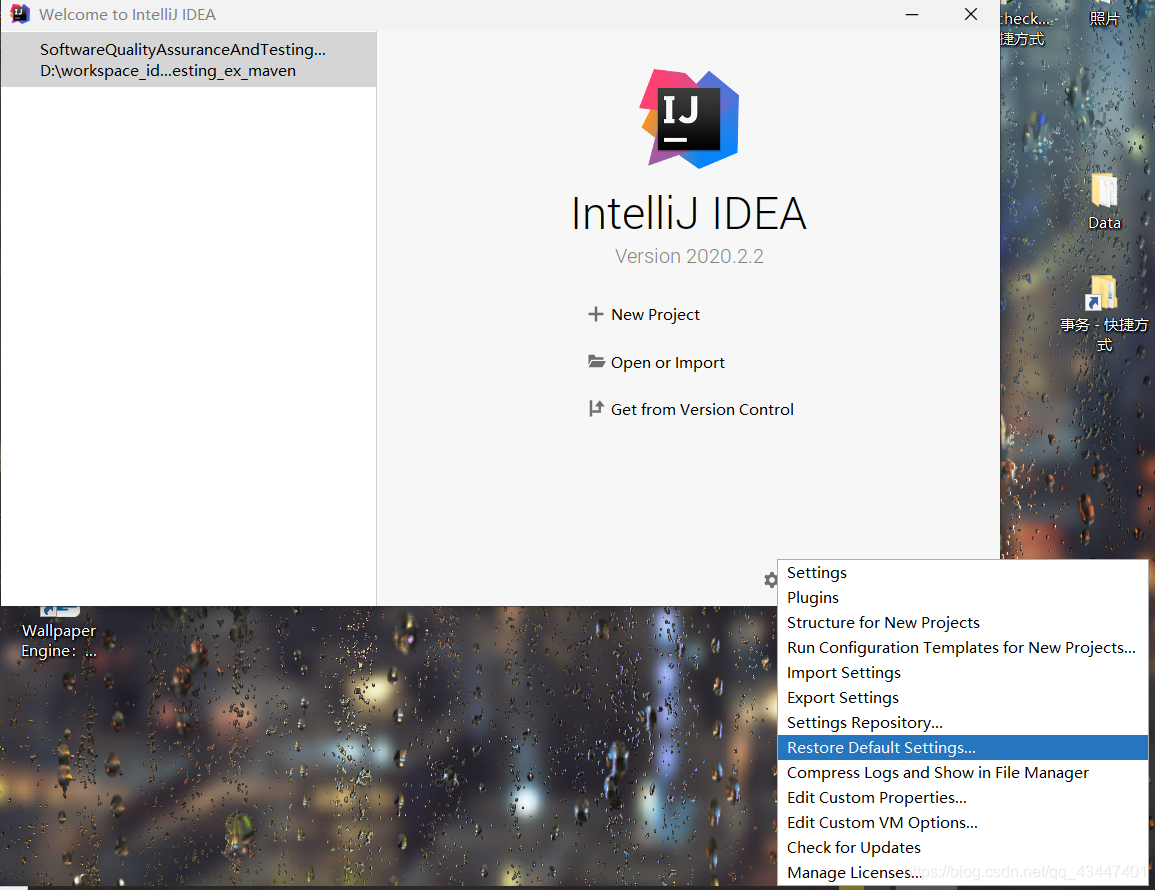This screenshot has width=1155, height=890.
Task: Choose Open or Import
Action: 656,362
